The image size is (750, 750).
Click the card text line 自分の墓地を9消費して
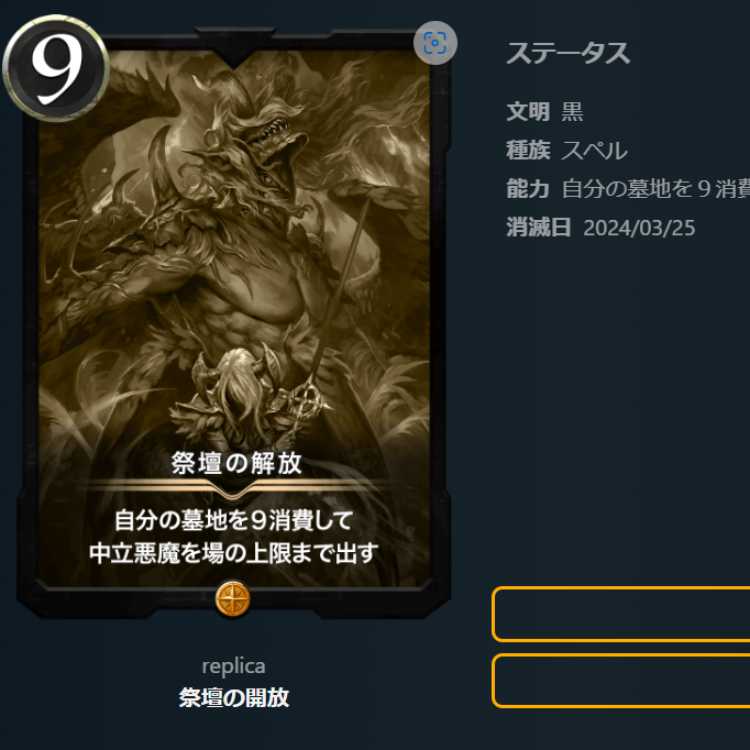coord(234,520)
